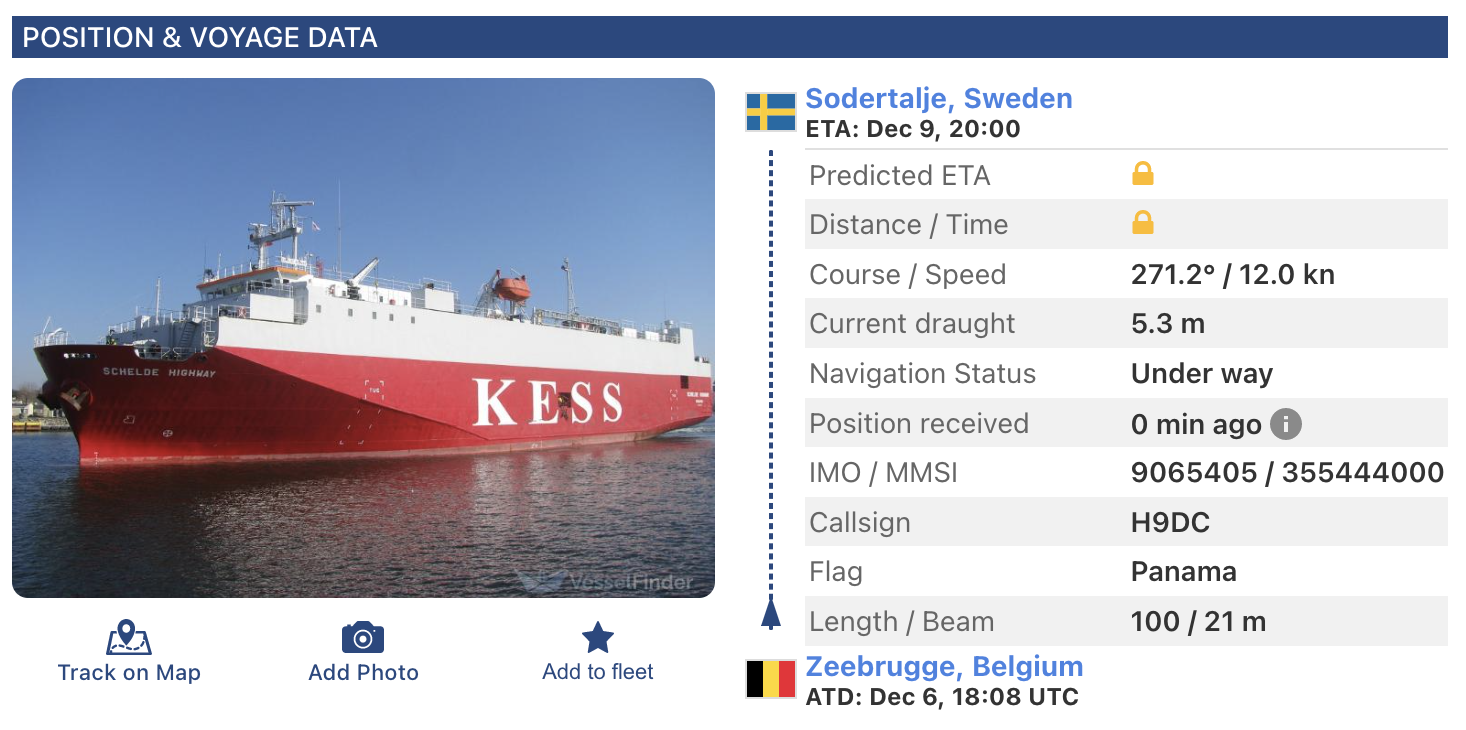Click the Distance / Time lock icon

1142,224
